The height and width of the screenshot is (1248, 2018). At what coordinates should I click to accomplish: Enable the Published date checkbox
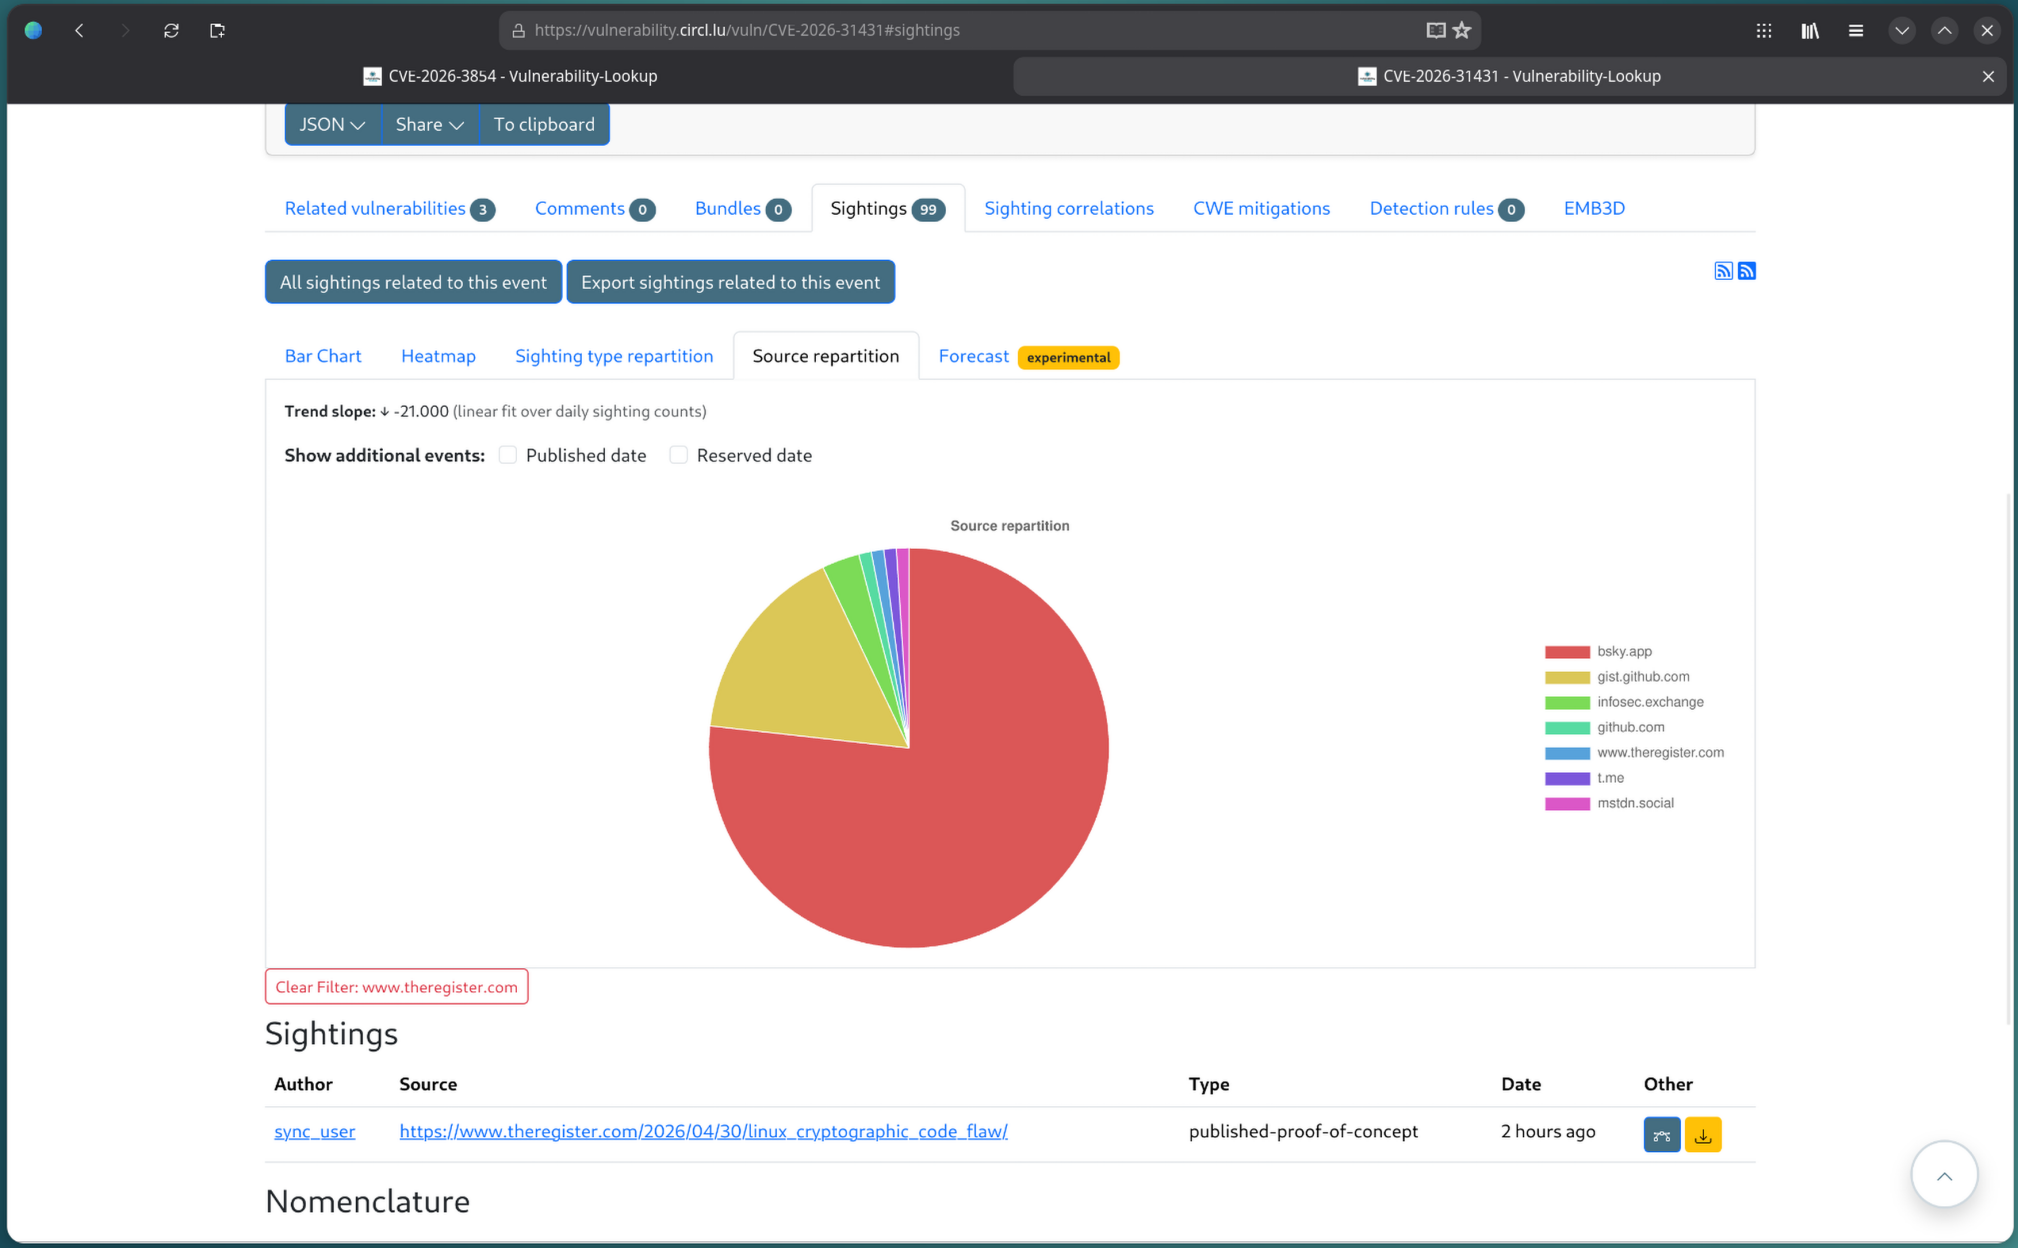[x=508, y=455]
